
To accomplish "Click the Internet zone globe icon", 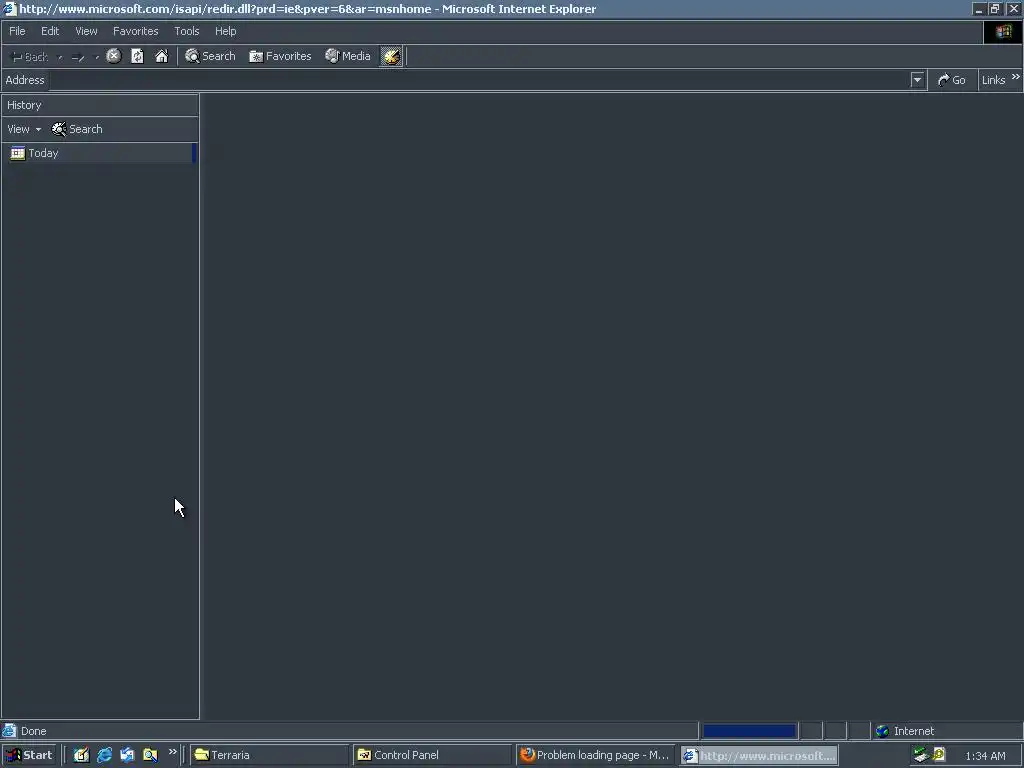I will 882,731.
